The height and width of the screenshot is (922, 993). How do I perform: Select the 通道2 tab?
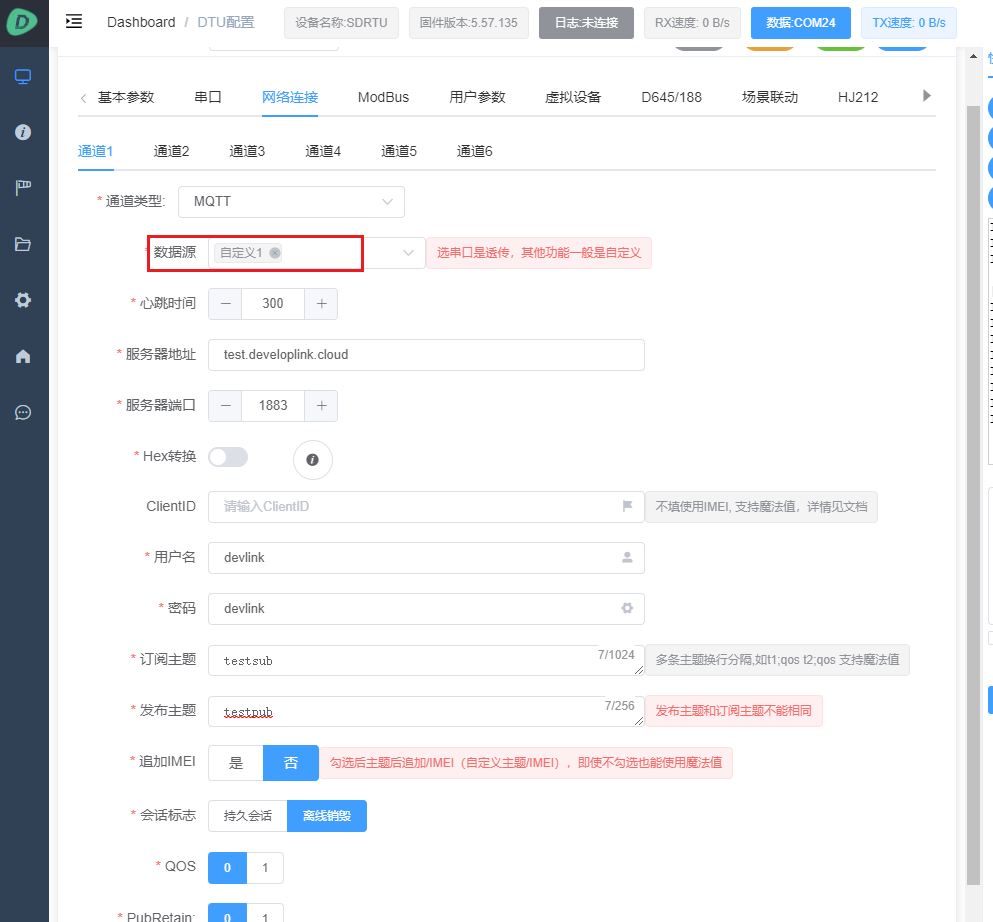click(171, 152)
